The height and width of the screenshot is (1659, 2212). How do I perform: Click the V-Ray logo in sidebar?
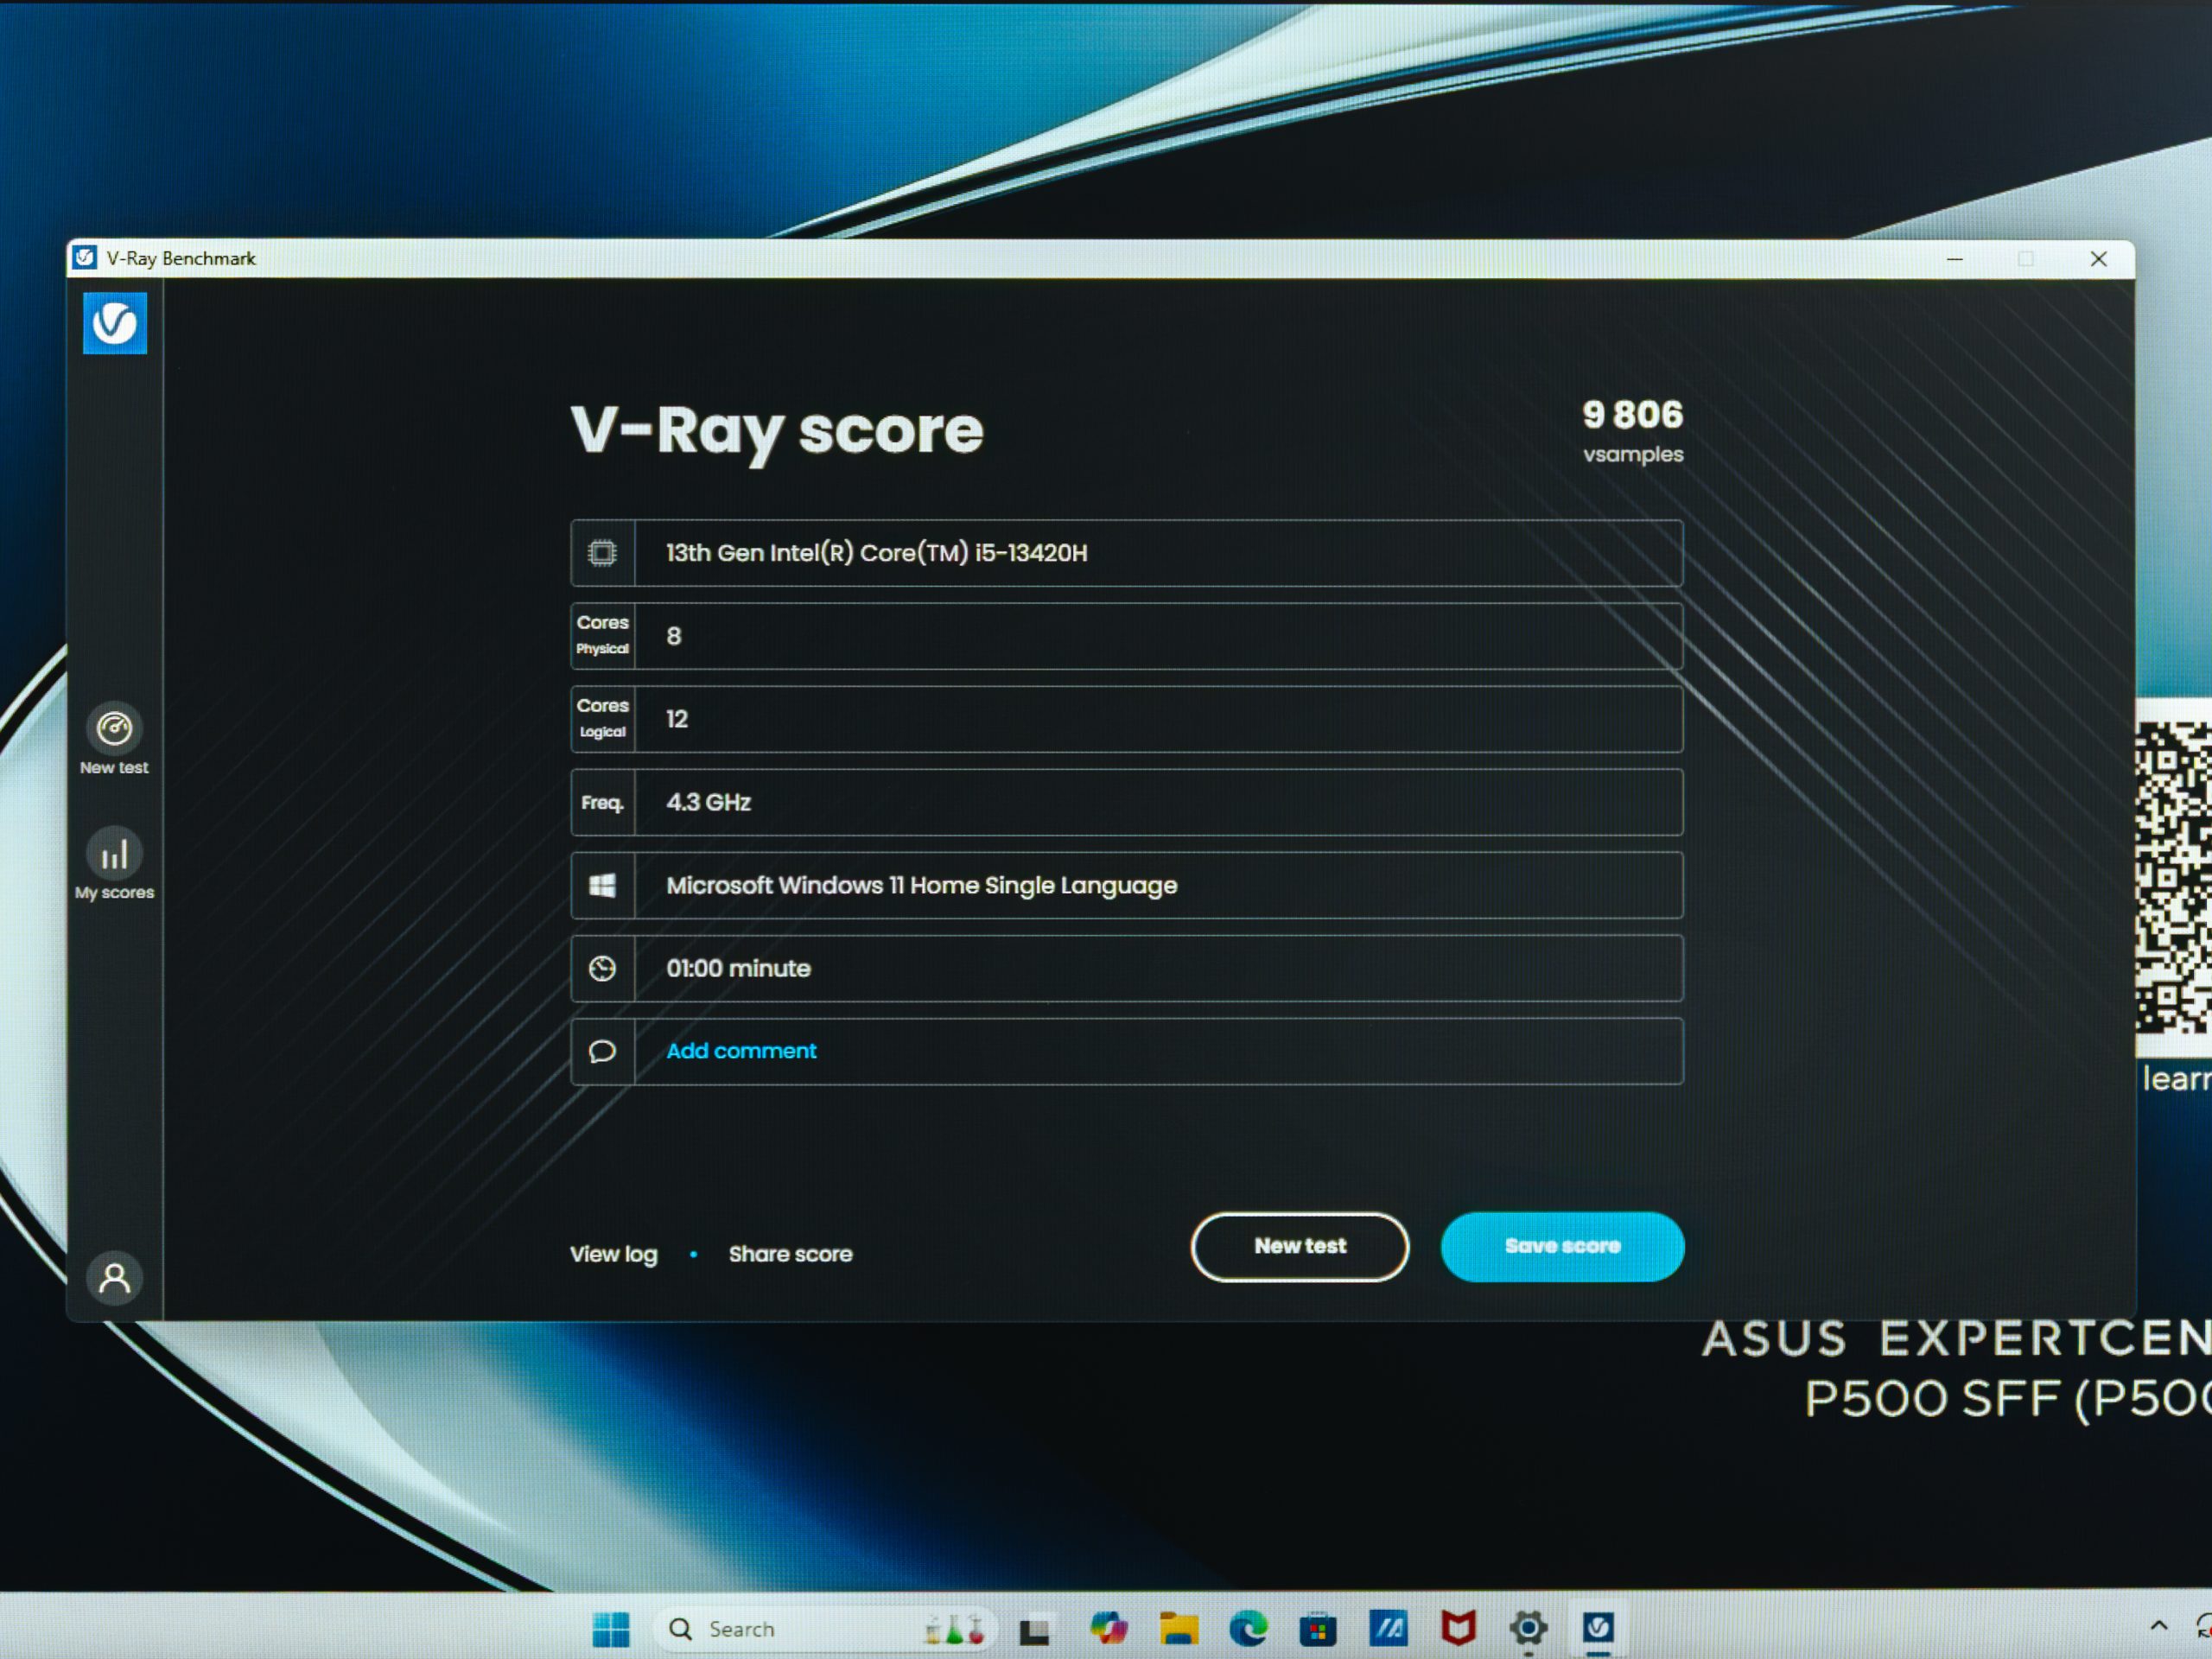click(114, 323)
